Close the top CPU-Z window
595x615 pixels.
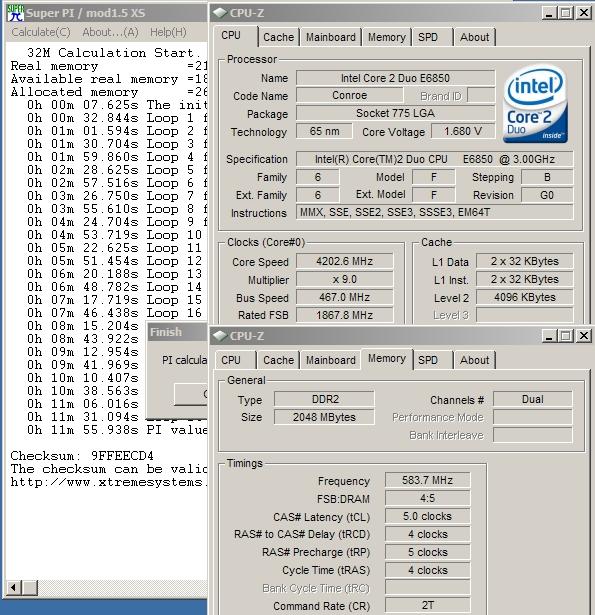click(584, 13)
